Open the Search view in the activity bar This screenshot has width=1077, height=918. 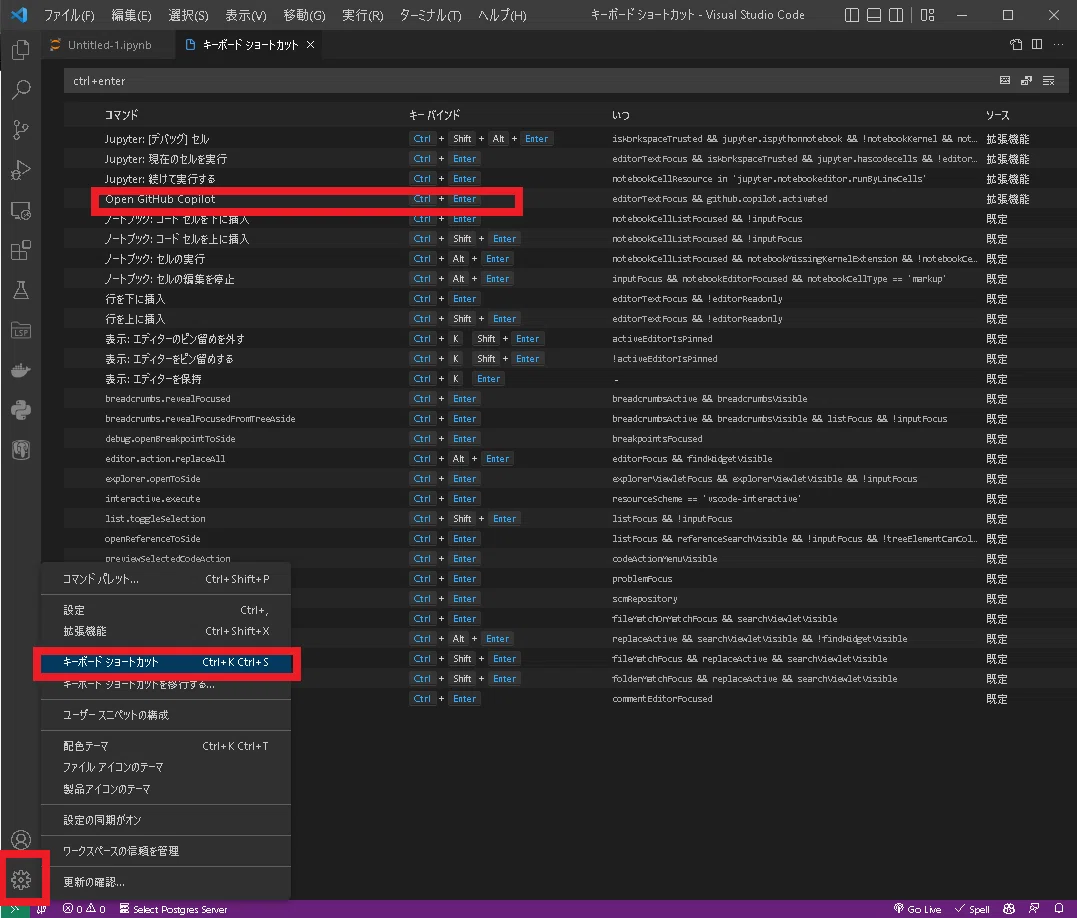(21, 89)
